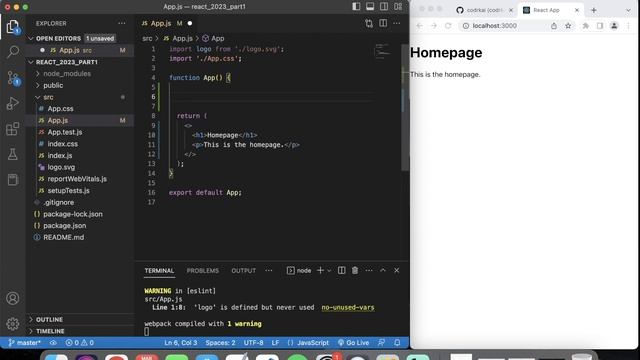This screenshot has width=640, height=360.
Task: Kill terminal with the trash icon
Action: [355, 270]
